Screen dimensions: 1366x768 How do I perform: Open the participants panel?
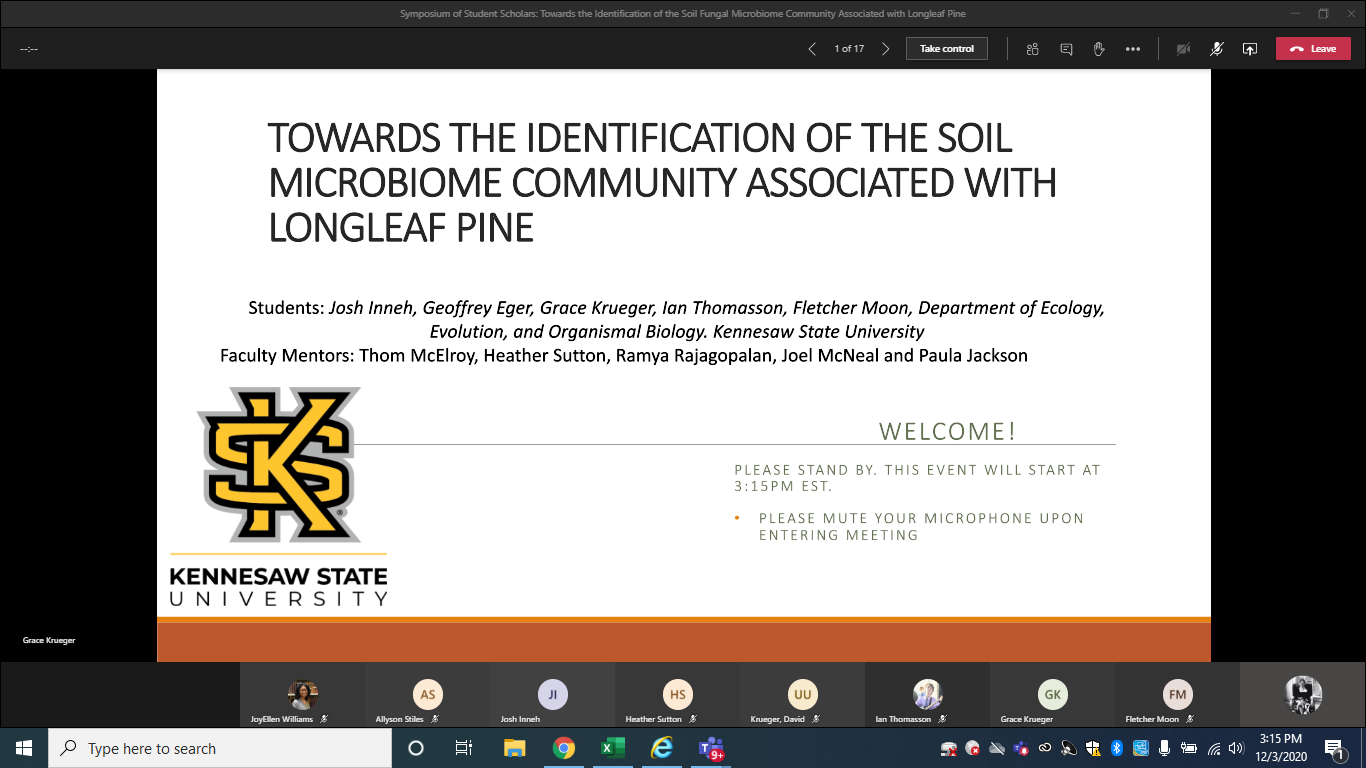[1033, 49]
